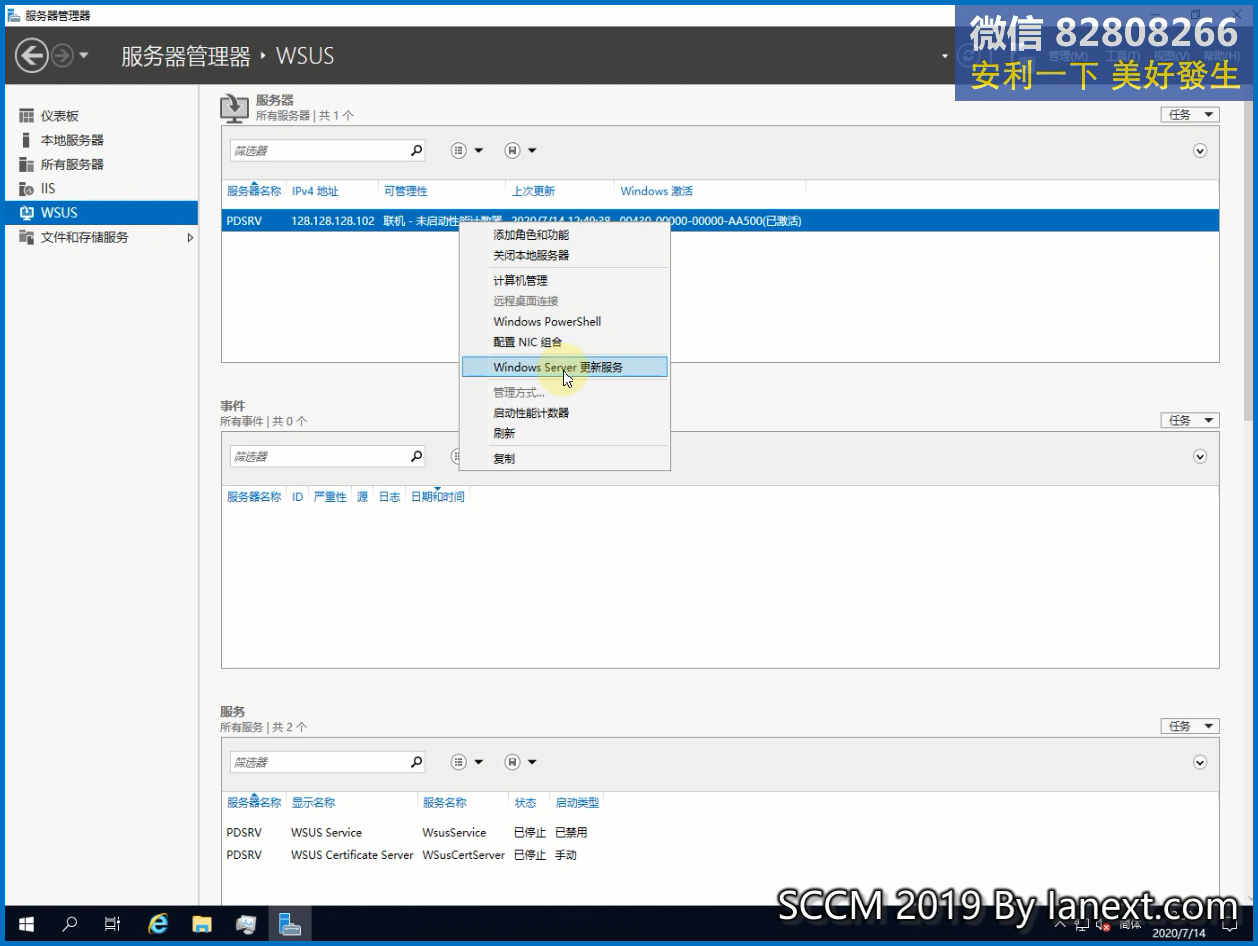The height and width of the screenshot is (946, 1258).
Task: Choose 添加角色和功能 from the context menu
Action: click(565, 235)
